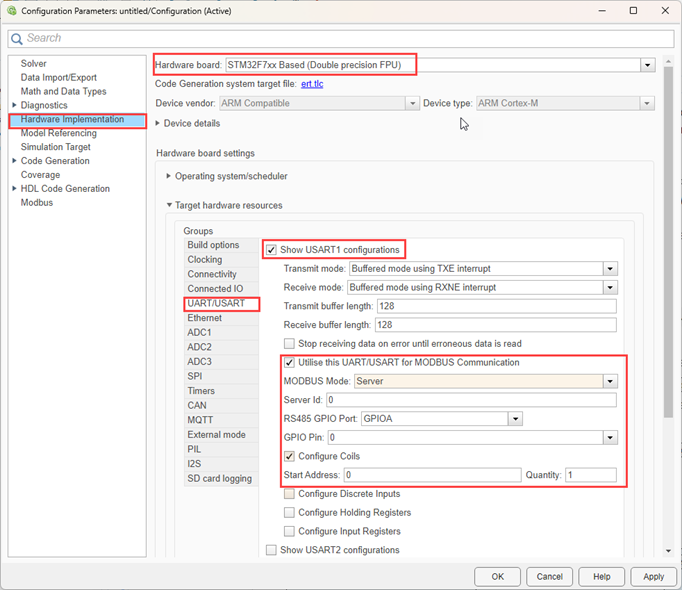Expand Code Generation tree node
Image resolution: width=682 pixels, height=590 pixels.
pyautogui.click(x=13, y=161)
